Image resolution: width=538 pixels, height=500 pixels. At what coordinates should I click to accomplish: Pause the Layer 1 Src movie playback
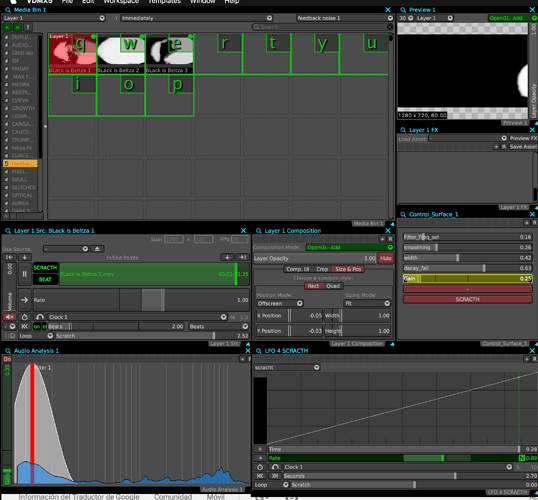tap(25, 274)
